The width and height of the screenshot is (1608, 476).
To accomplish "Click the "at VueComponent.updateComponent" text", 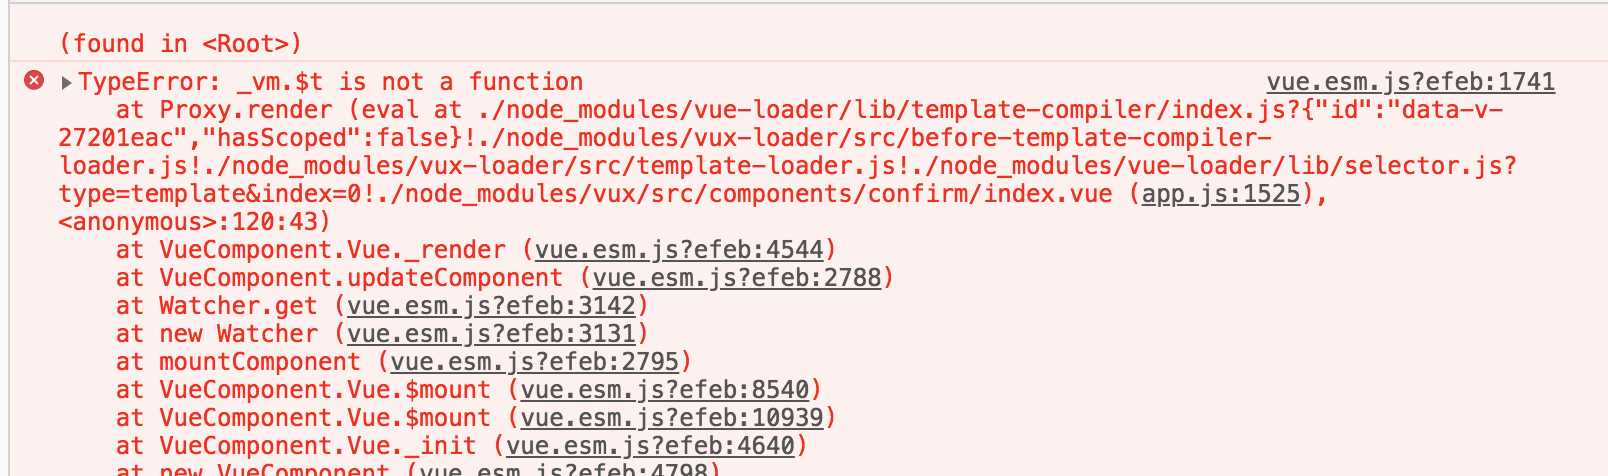I will tap(340, 278).
